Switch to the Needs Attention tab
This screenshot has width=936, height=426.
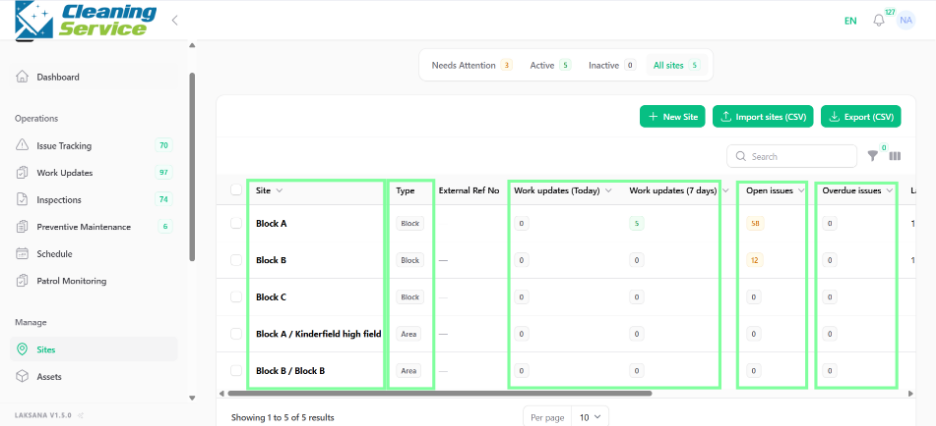472,65
